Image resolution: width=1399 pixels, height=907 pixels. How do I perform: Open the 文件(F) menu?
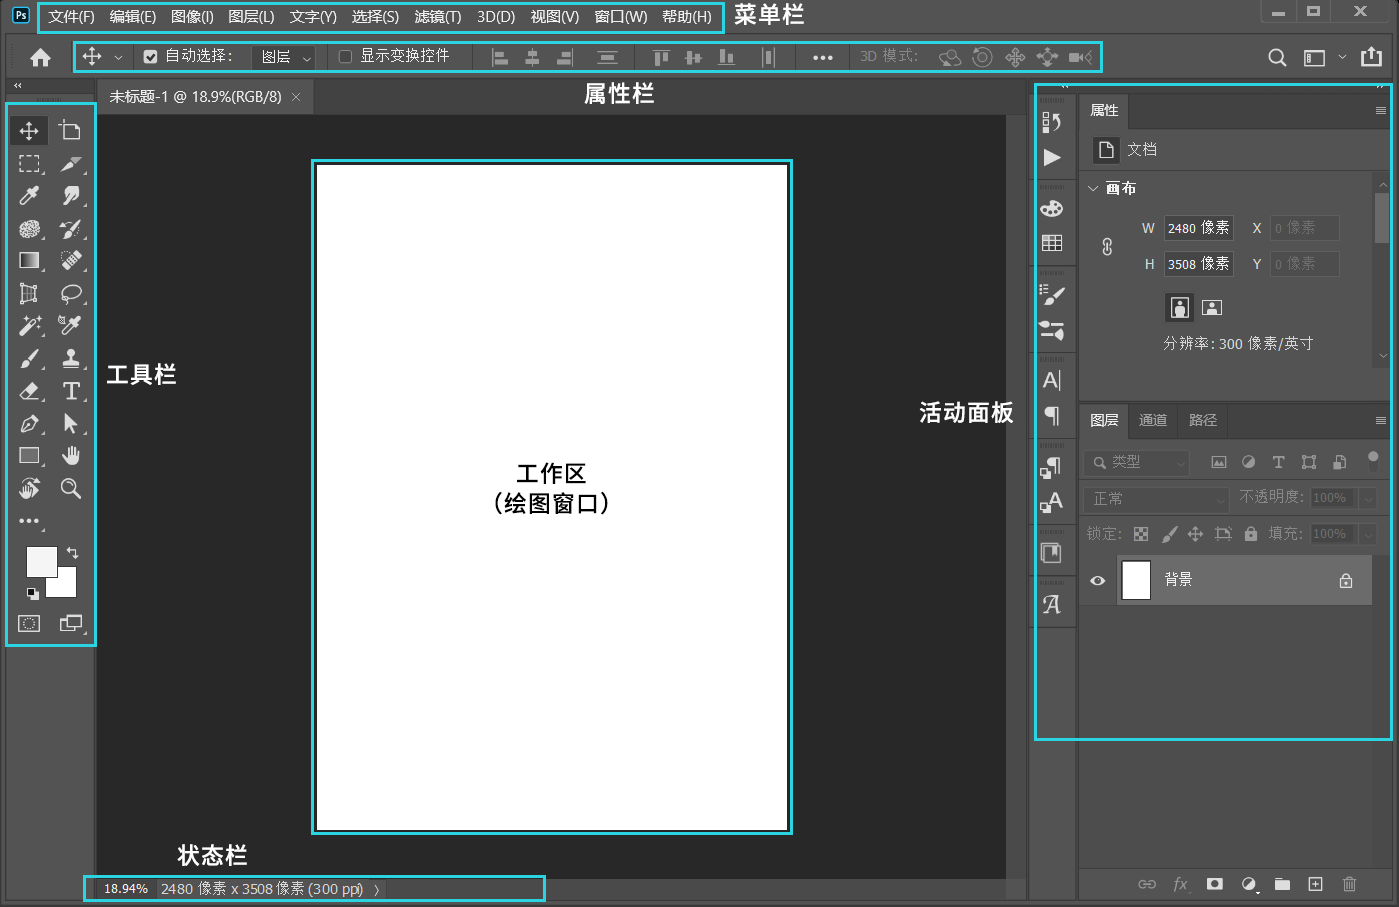tap(71, 17)
